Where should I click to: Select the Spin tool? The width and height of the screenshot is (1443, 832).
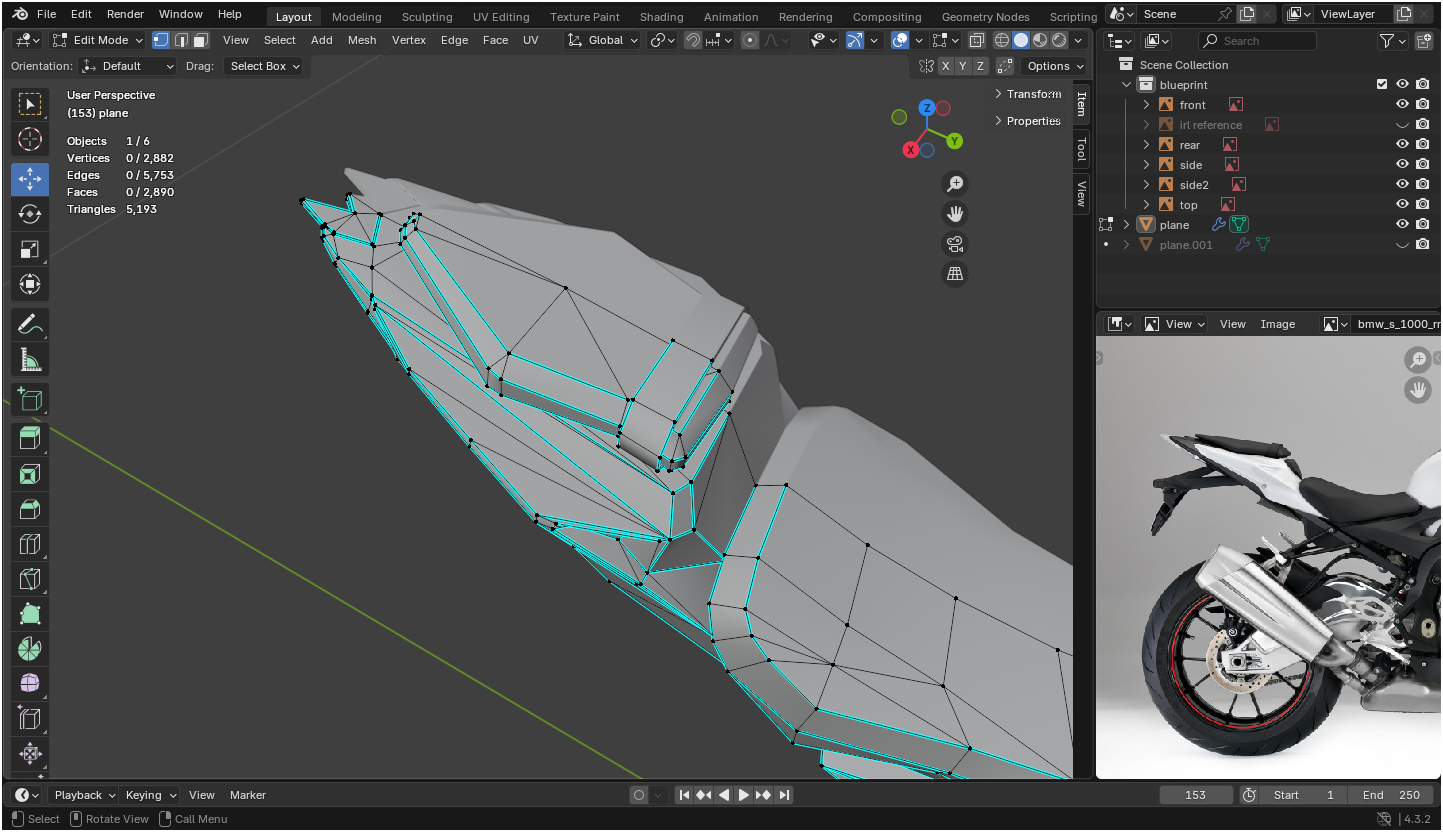30,649
